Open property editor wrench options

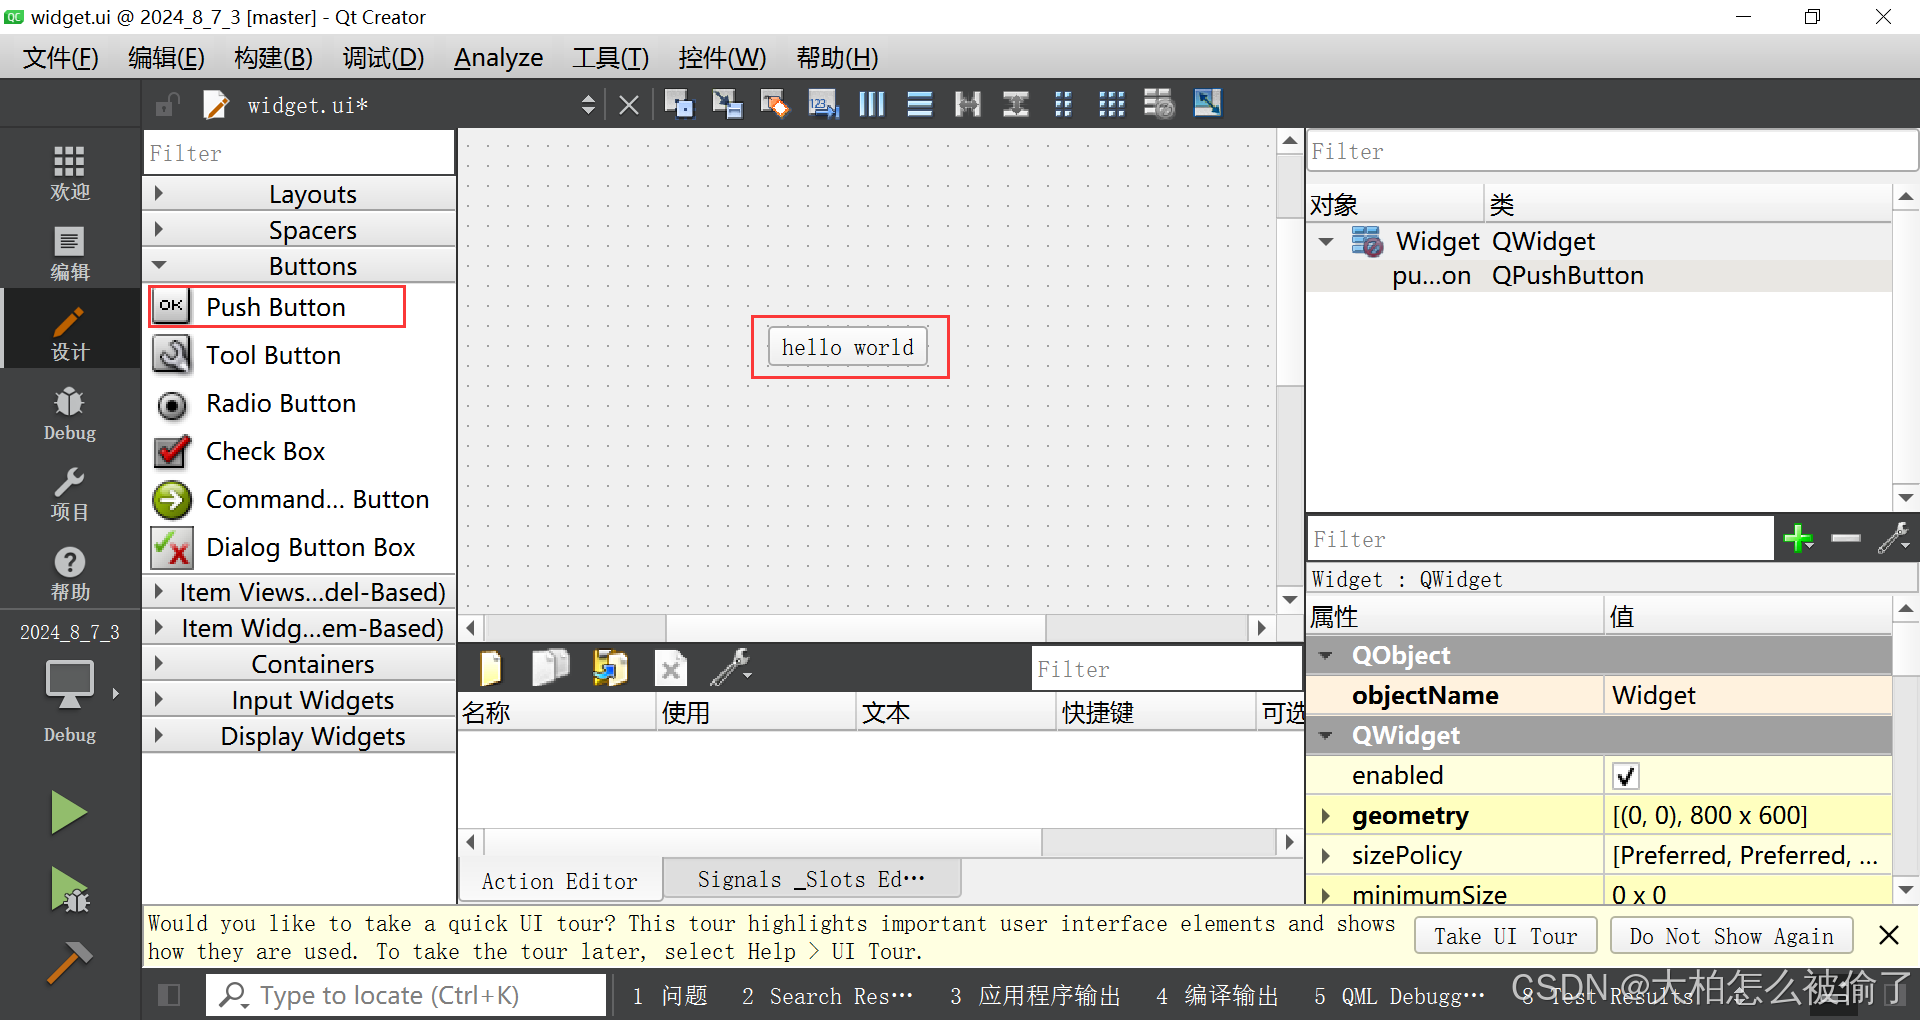tap(1894, 539)
